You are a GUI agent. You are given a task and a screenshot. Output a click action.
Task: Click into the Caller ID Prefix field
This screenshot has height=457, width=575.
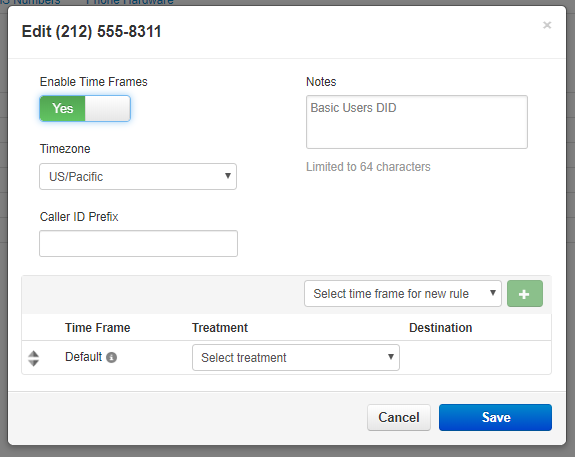pyautogui.click(x=138, y=244)
